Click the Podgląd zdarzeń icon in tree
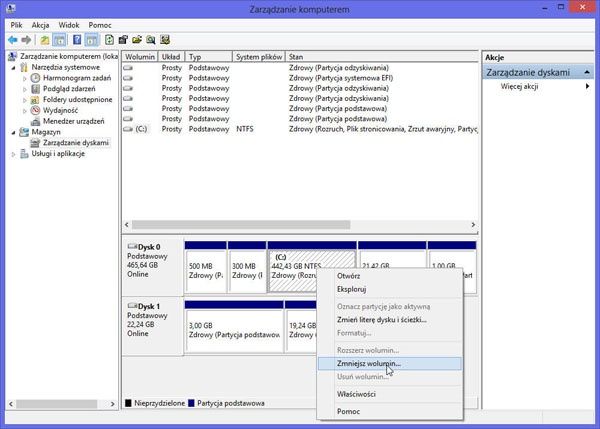 pos(35,89)
